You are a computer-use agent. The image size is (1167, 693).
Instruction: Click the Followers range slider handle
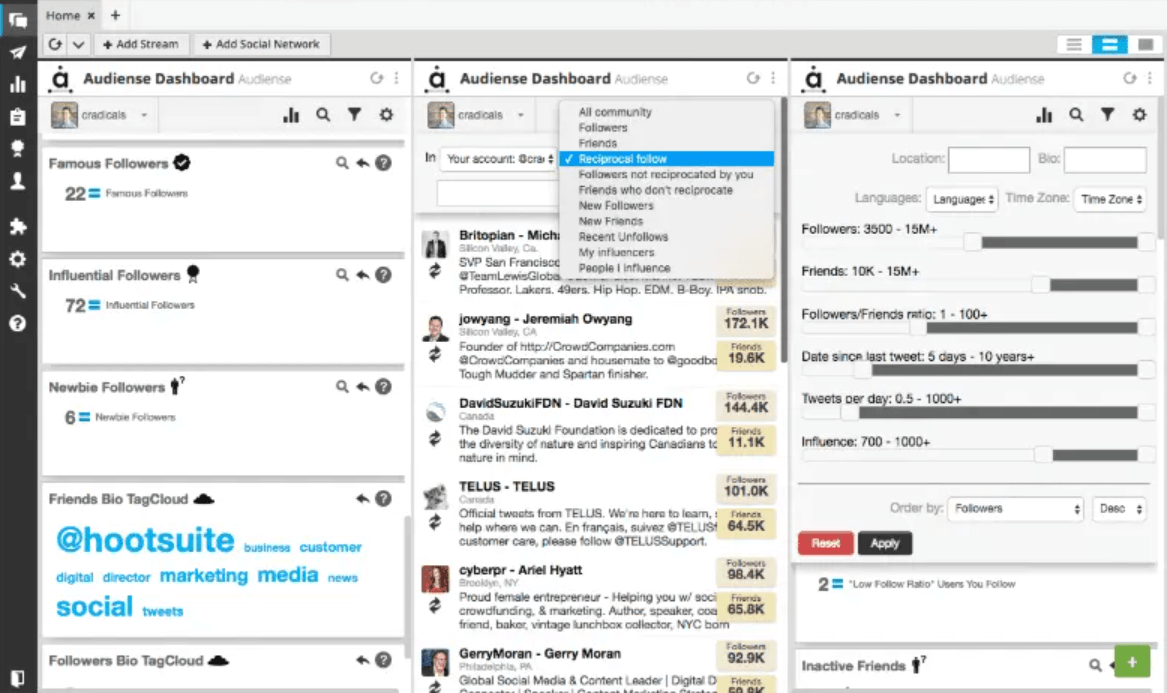coord(972,242)
